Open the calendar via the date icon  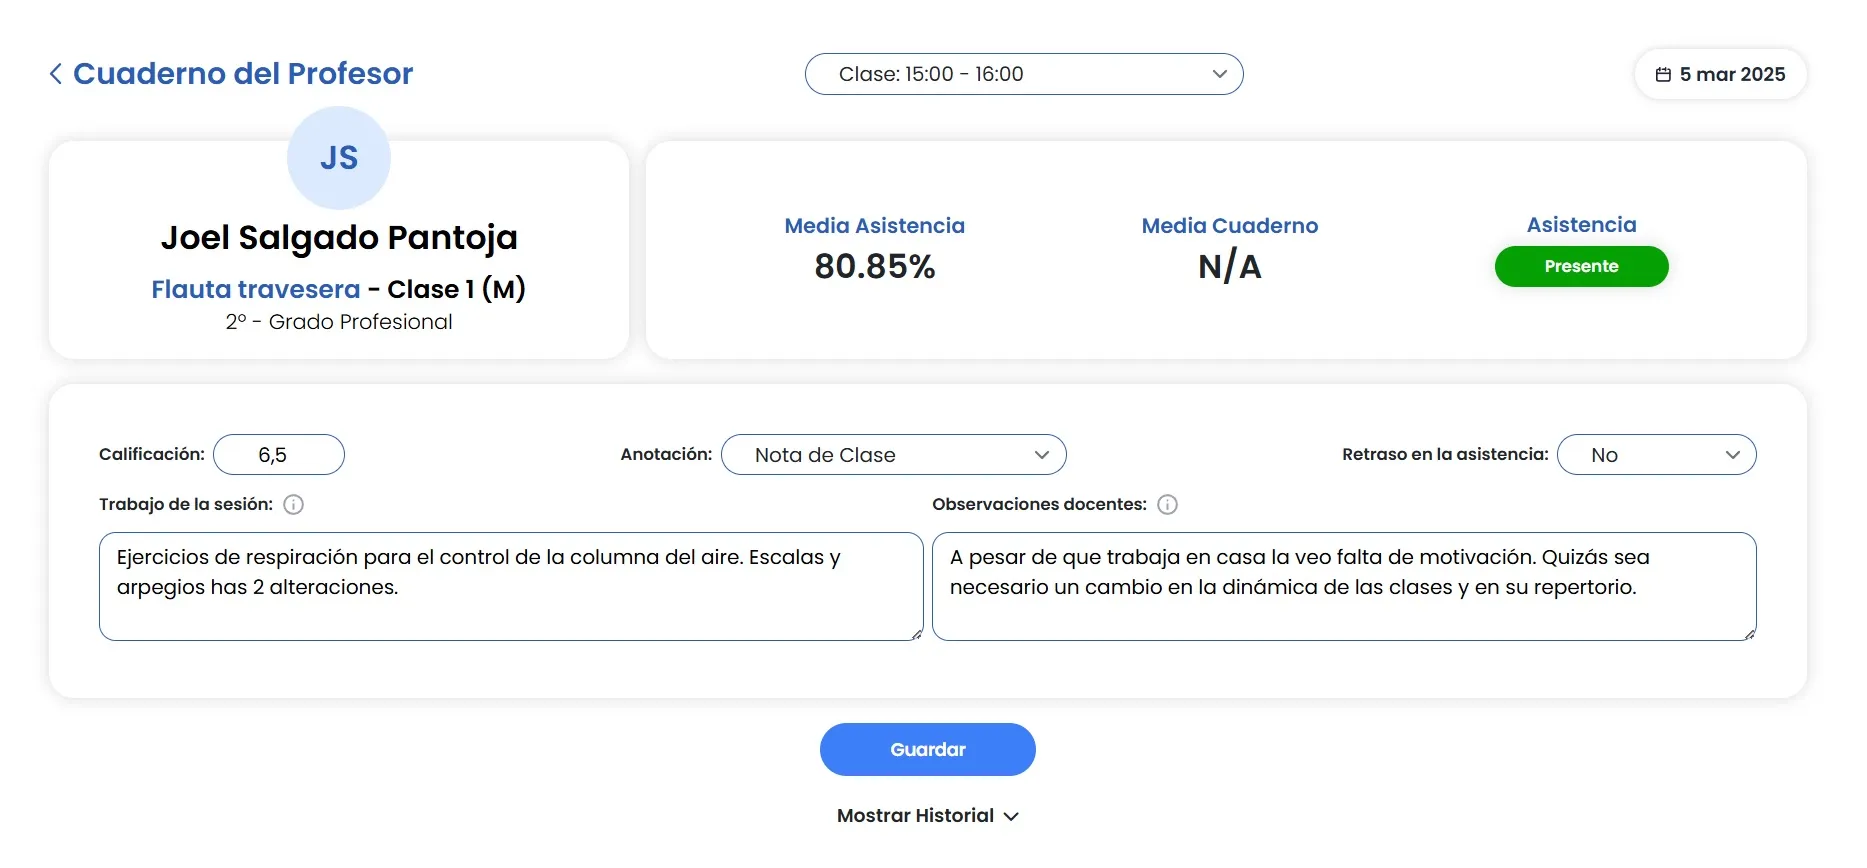[1663, 74]
